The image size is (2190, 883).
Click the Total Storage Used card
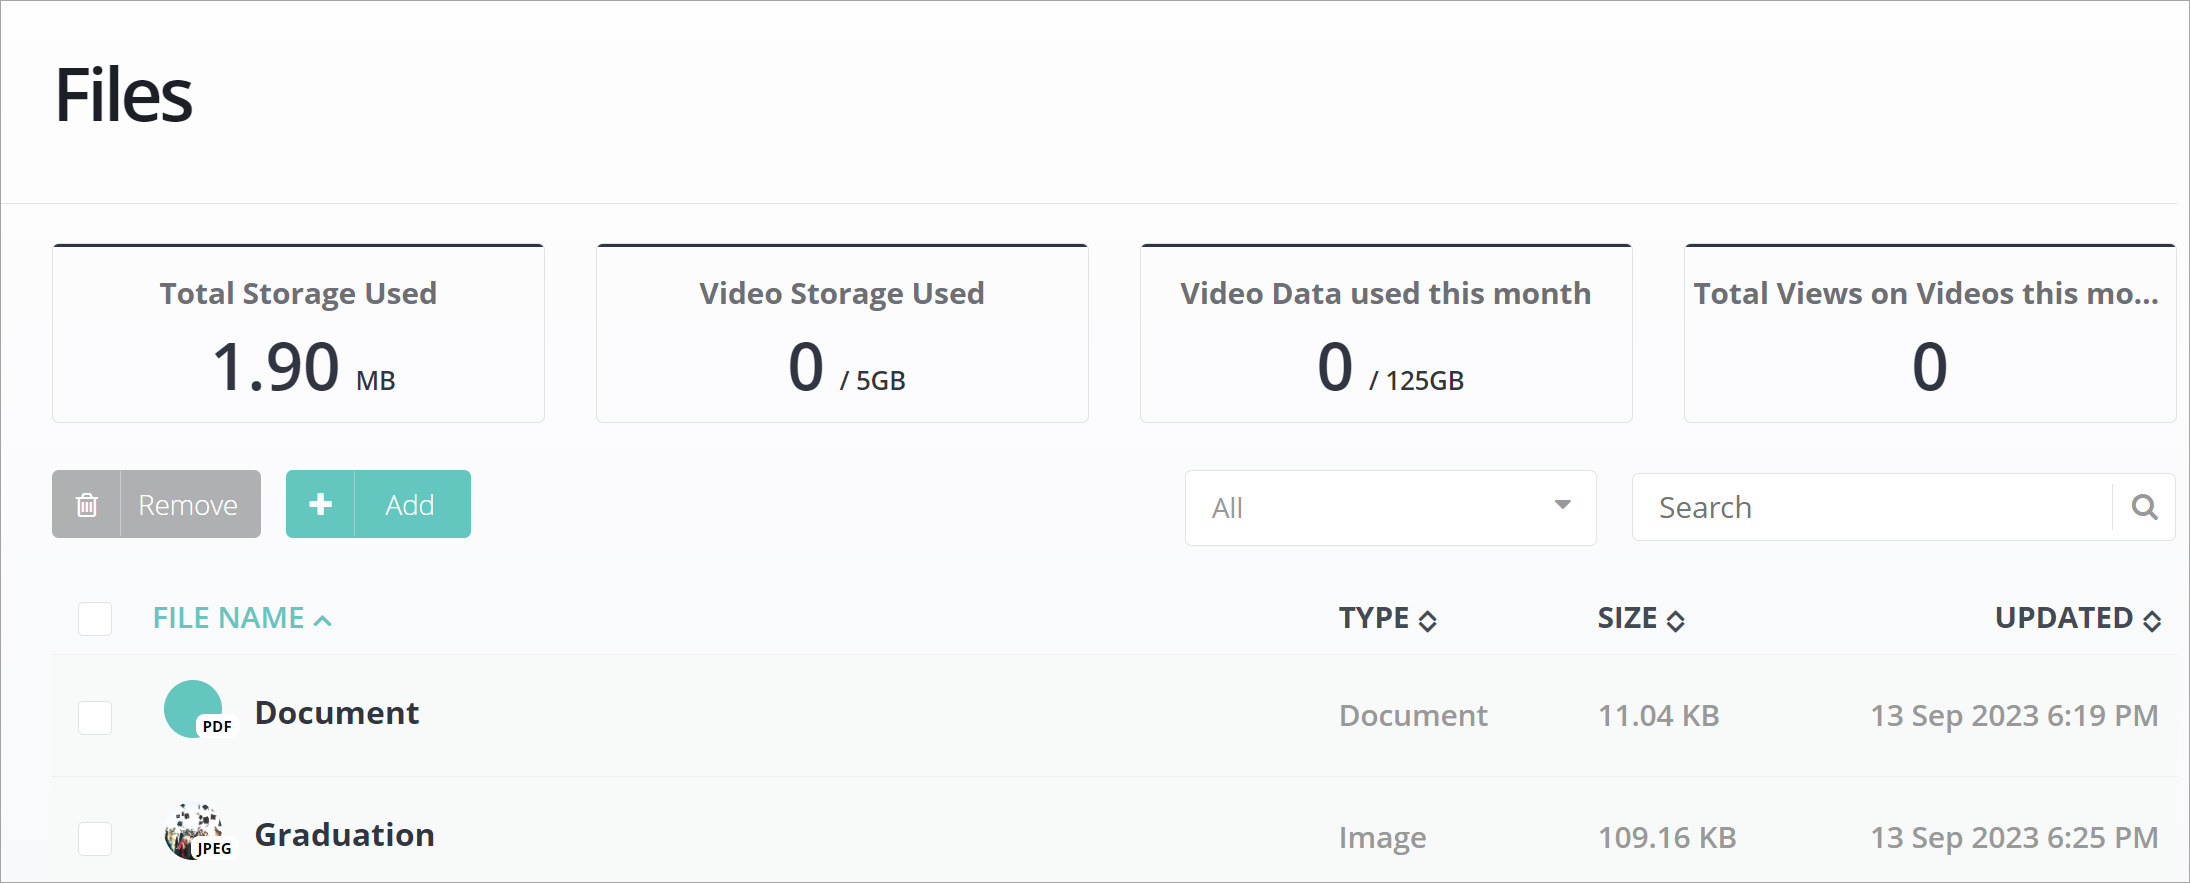(x=298, y=334)
